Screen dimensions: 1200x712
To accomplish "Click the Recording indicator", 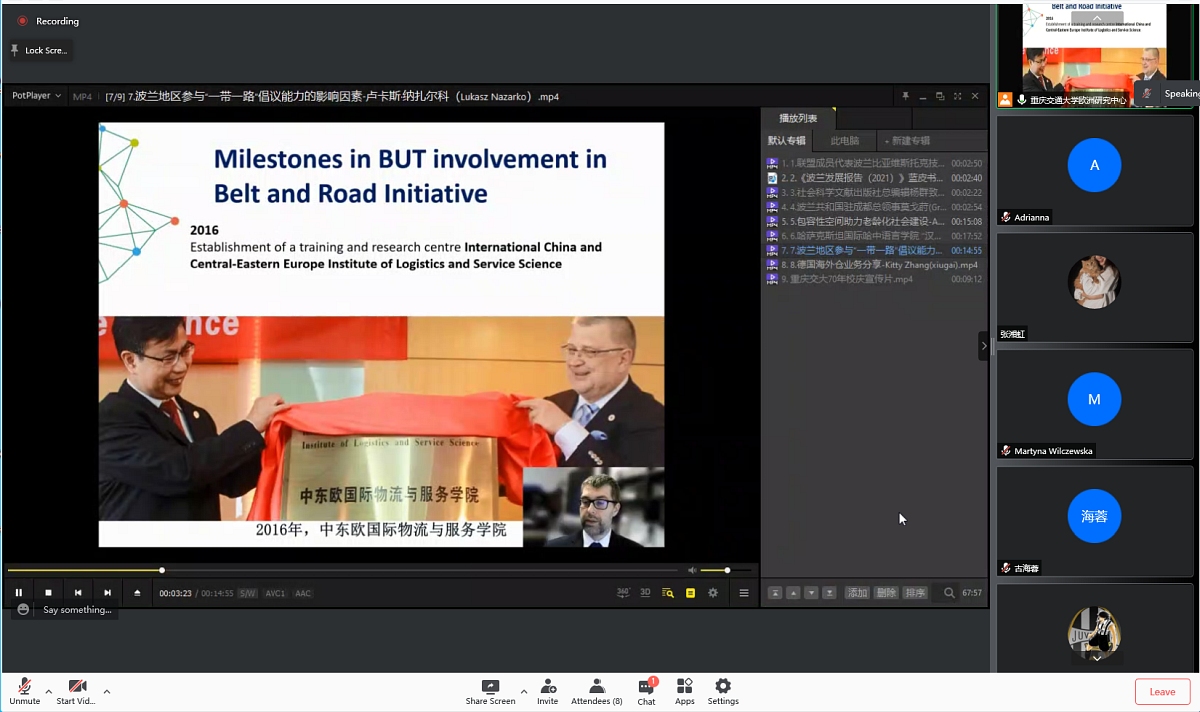I will (47, 21).
